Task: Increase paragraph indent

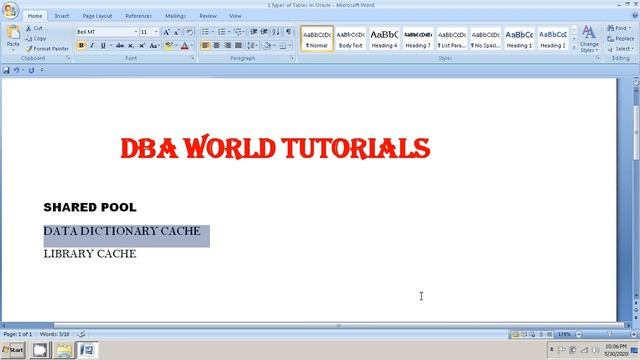Action: click(x=264, y=32)
